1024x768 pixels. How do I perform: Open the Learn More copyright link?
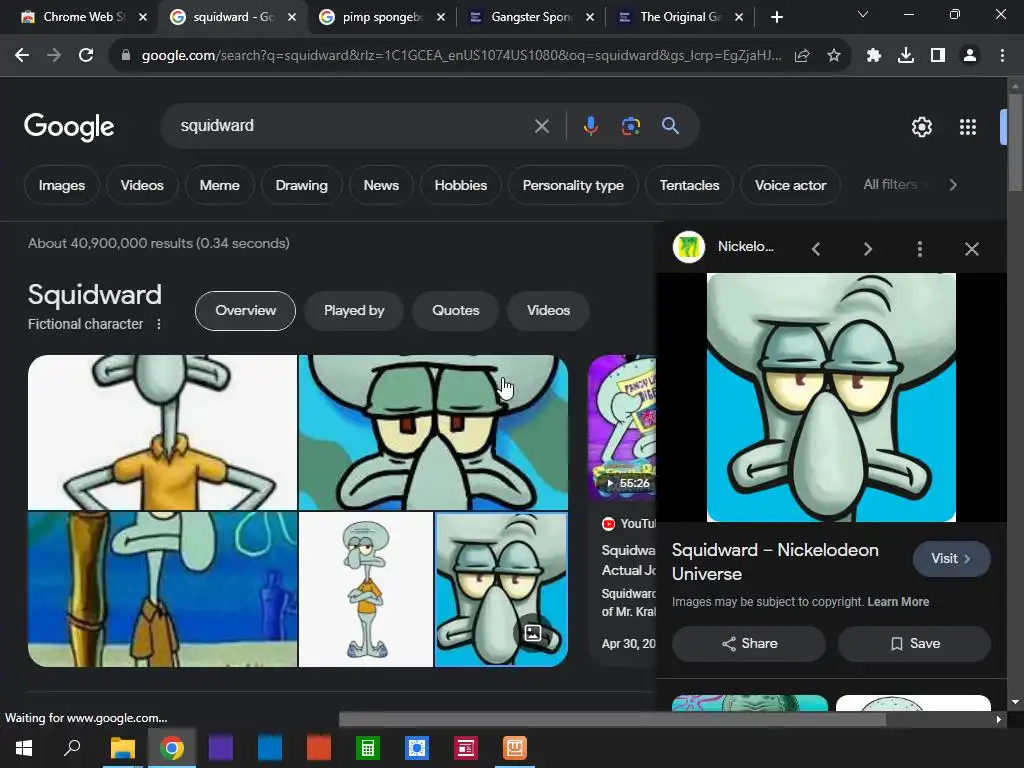[x=898, y=602]
